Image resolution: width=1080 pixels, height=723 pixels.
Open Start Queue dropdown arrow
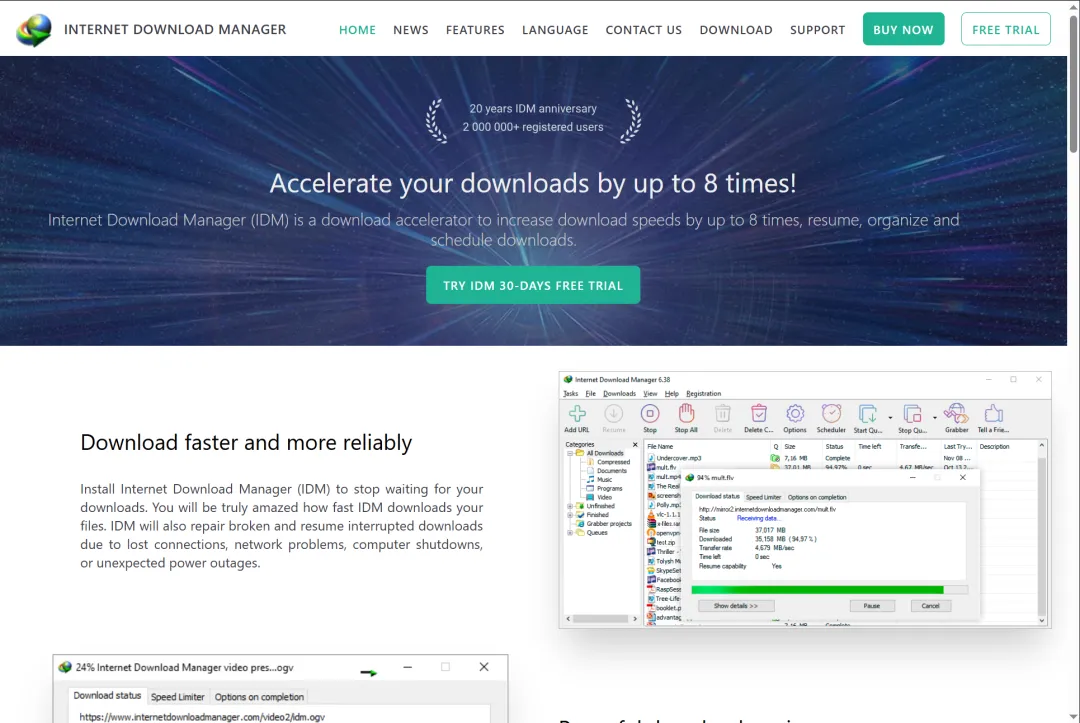coord(890,417)
